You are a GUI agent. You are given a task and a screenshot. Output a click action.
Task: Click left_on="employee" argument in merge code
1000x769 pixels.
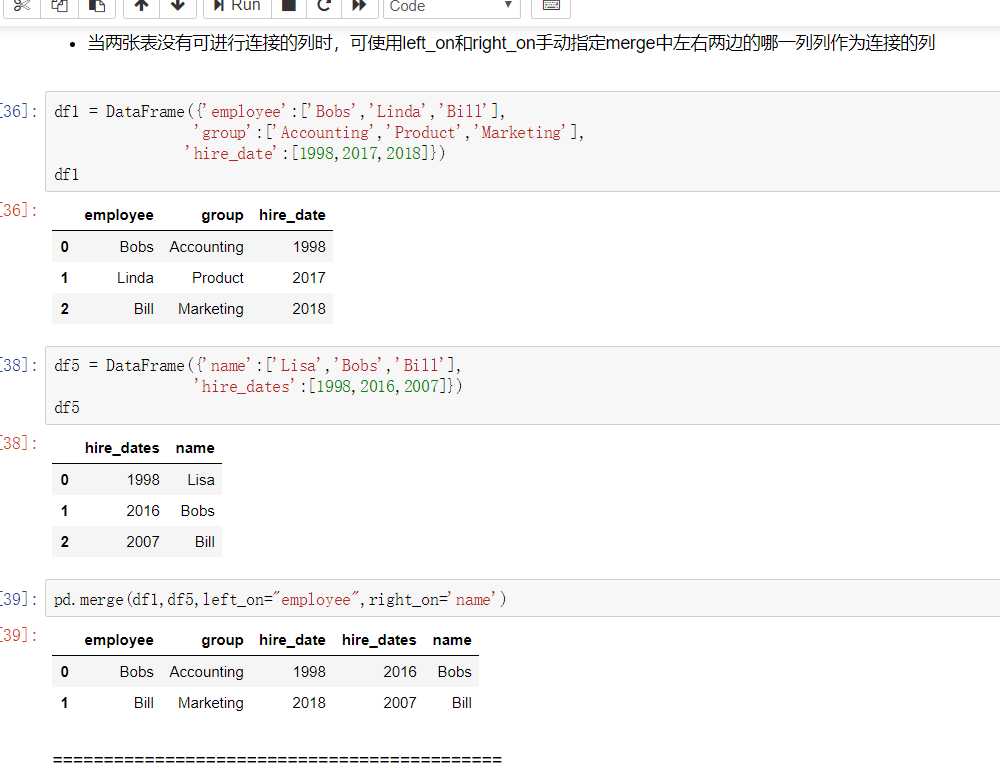point(281,599)
